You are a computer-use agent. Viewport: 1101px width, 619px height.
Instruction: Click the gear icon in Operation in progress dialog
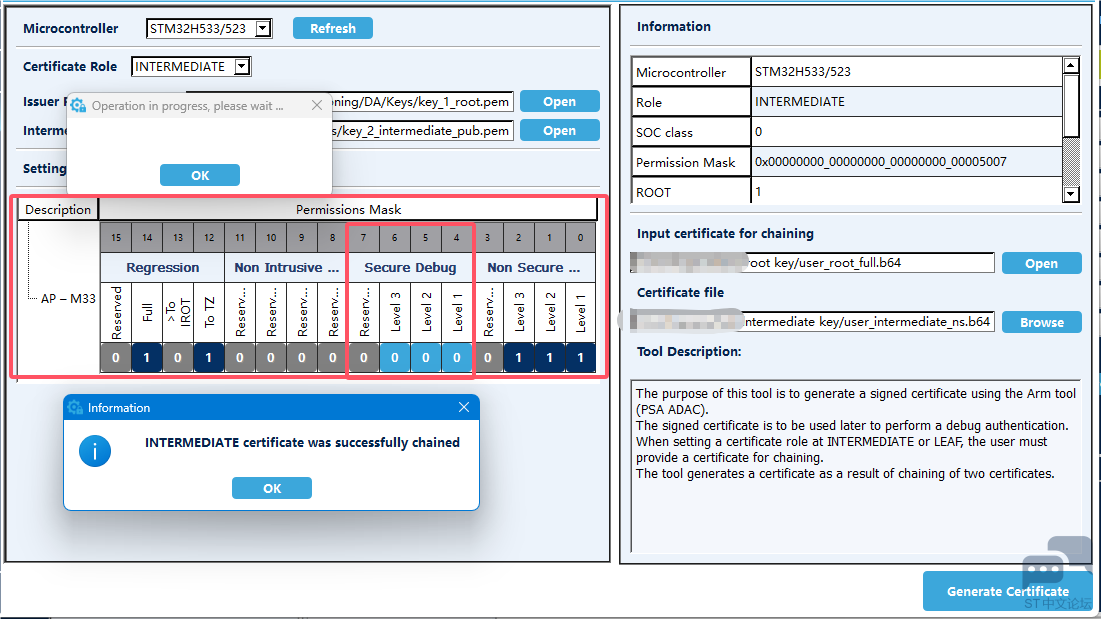coord(78,105)
